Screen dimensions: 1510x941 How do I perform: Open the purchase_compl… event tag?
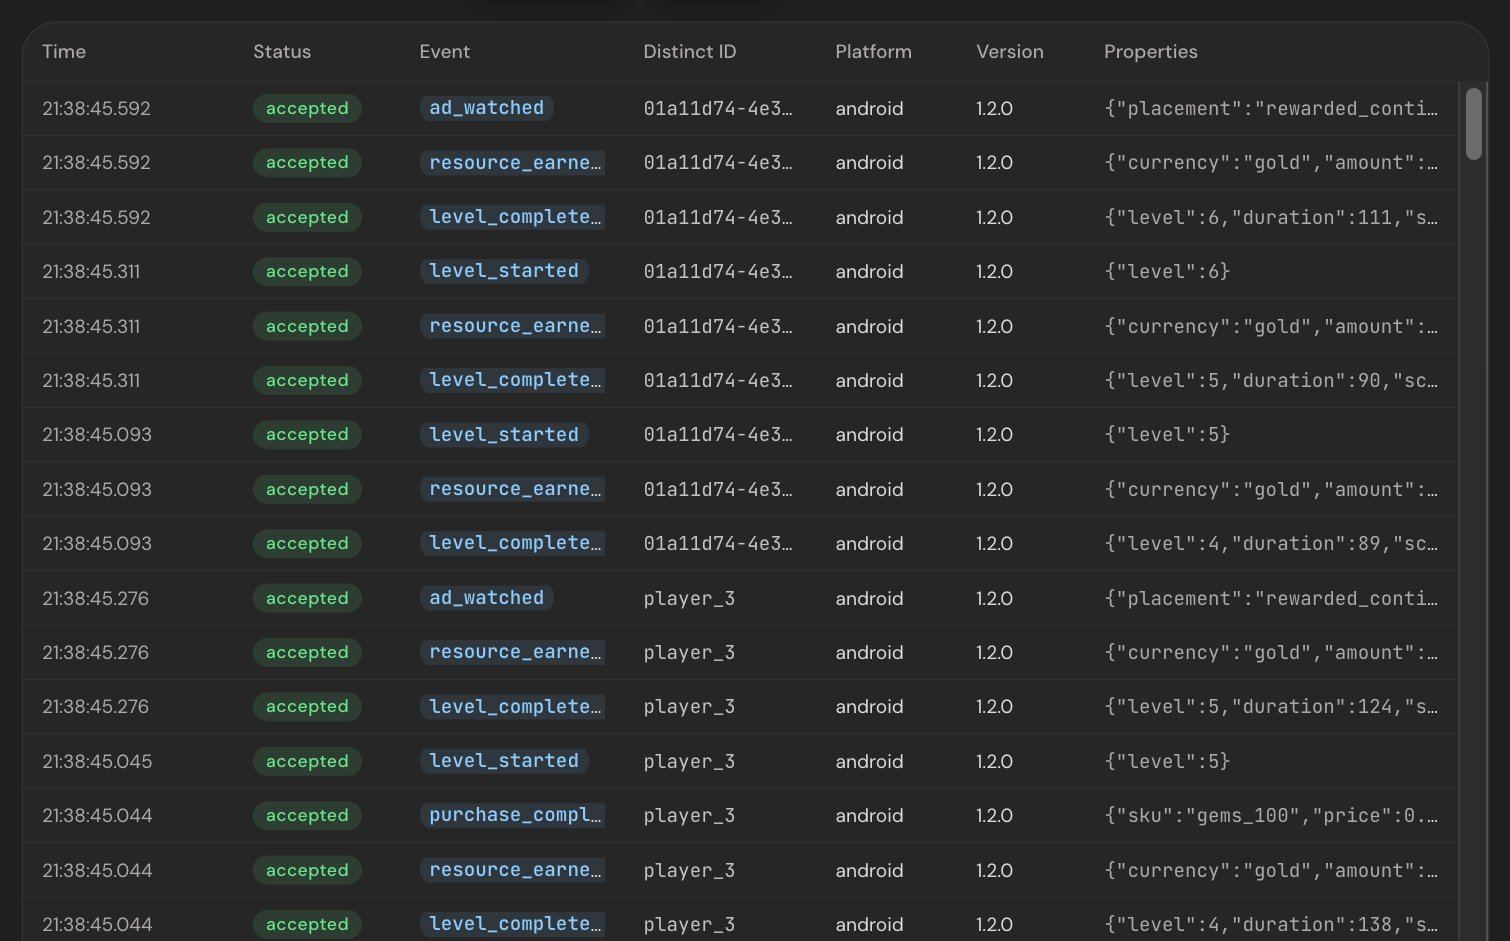click(x=512, y=815)
